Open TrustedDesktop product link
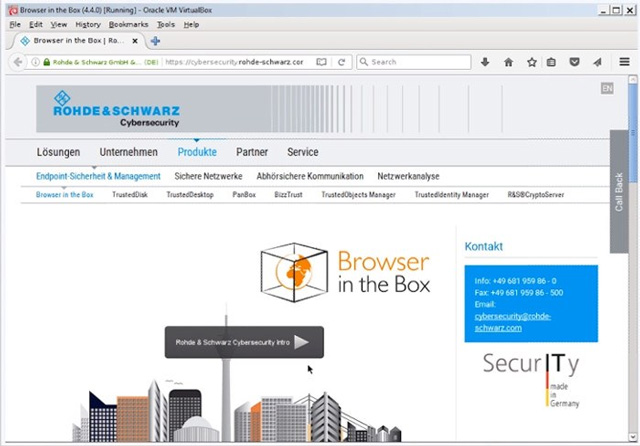 190,195
